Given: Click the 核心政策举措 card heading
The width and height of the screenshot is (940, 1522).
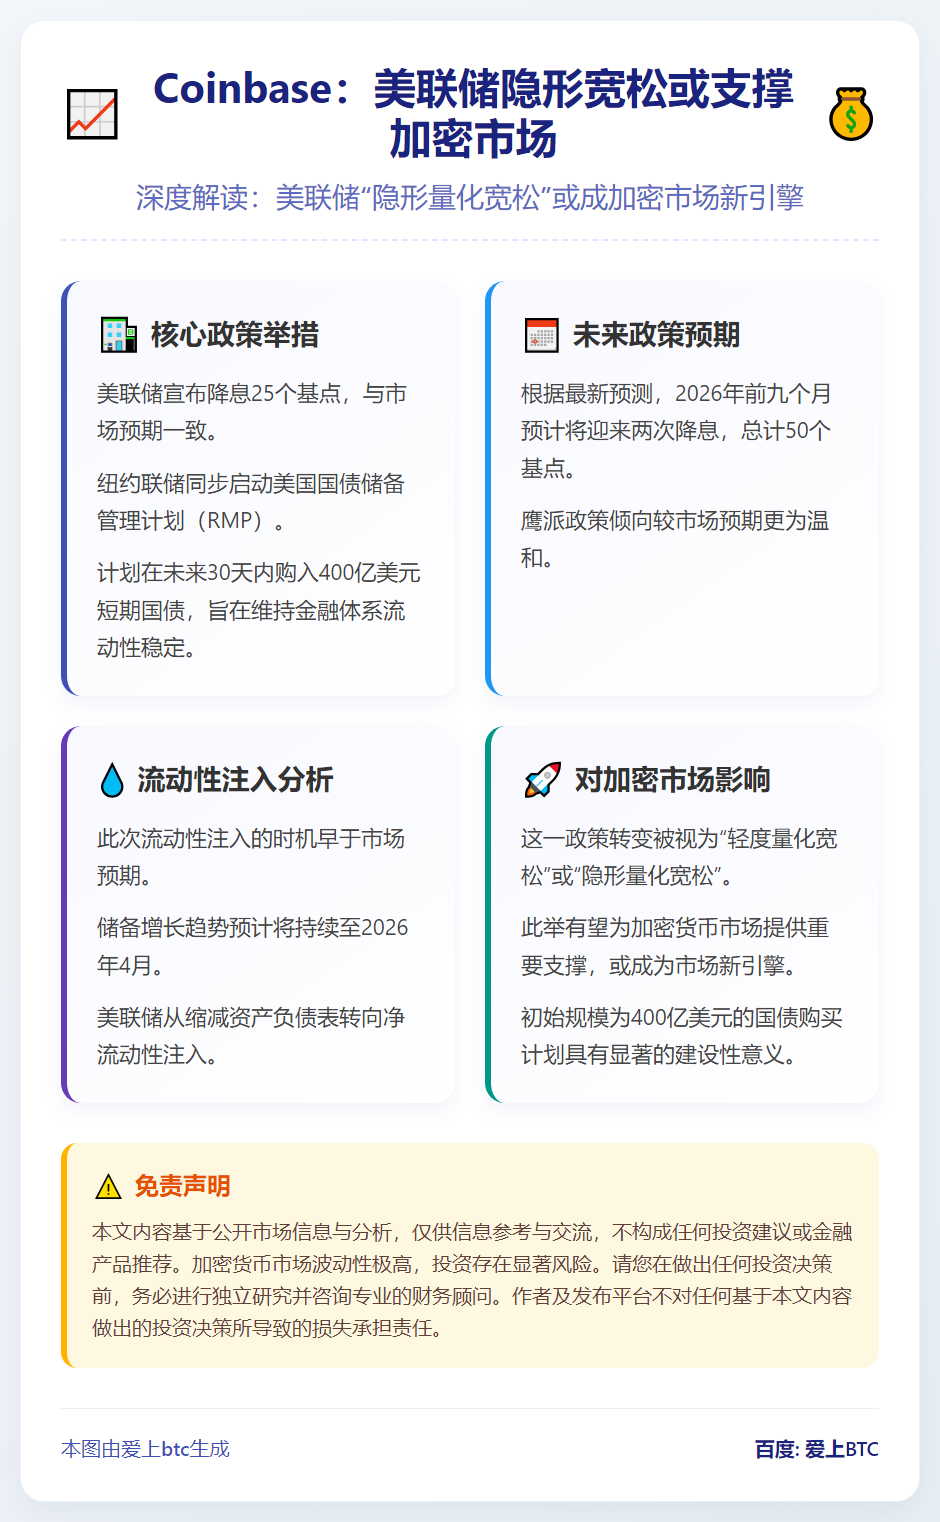Looking at the screenshot, I should coord(235,335).
